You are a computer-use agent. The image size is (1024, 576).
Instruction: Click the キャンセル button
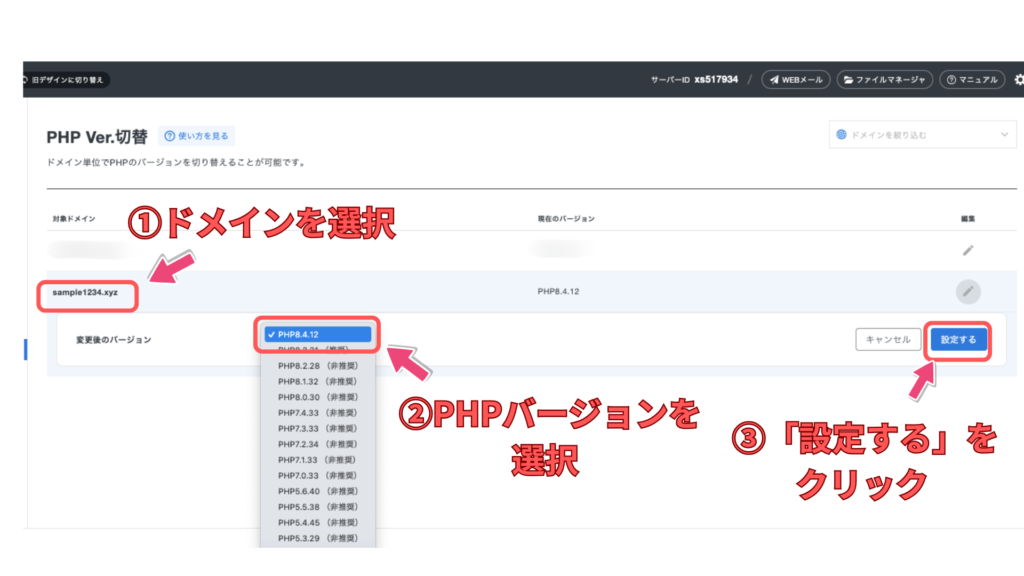pos(888,340)
